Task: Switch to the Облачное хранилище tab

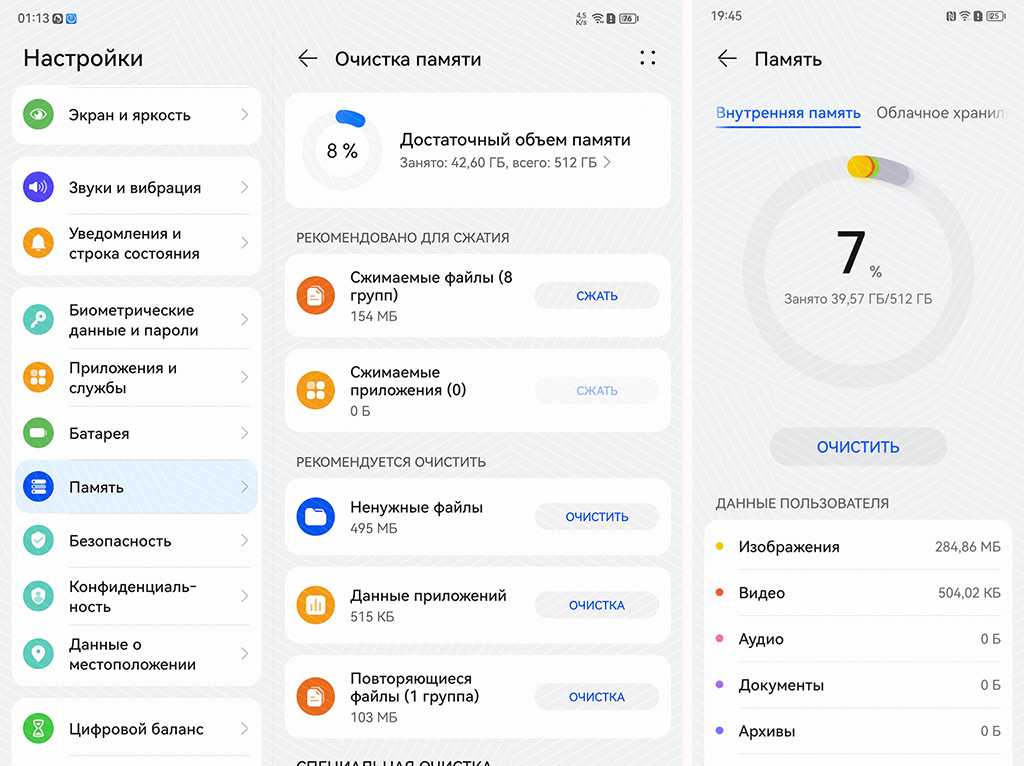Action: tap(938, 113)
